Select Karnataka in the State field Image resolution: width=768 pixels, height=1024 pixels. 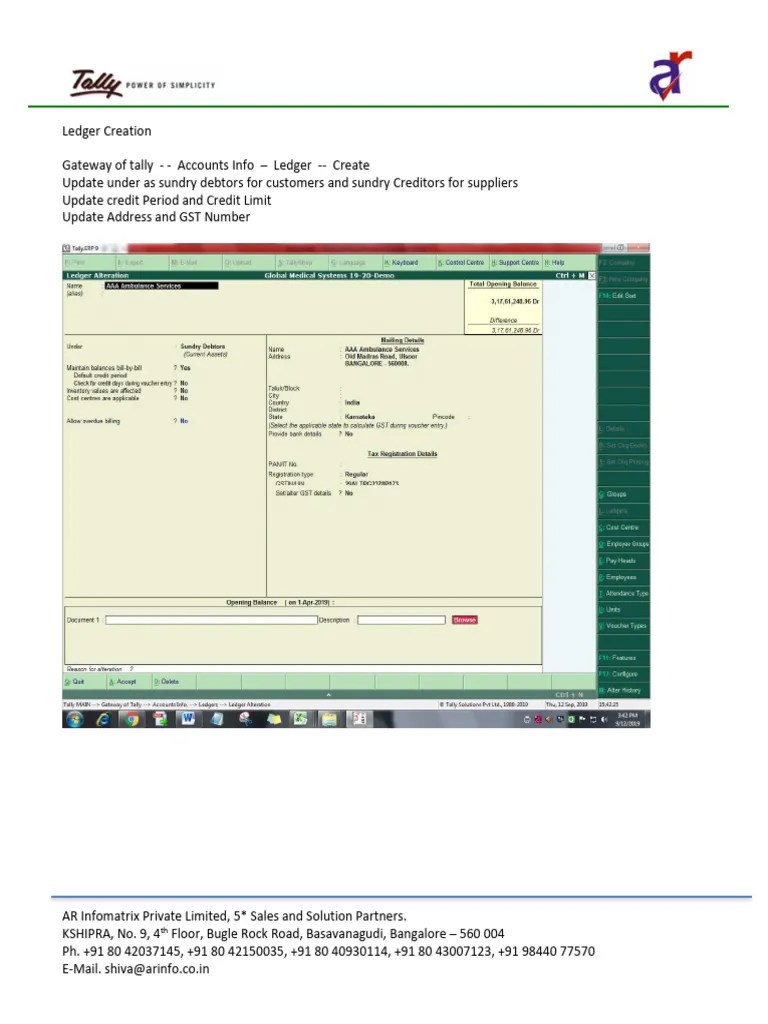coord(360,417)
